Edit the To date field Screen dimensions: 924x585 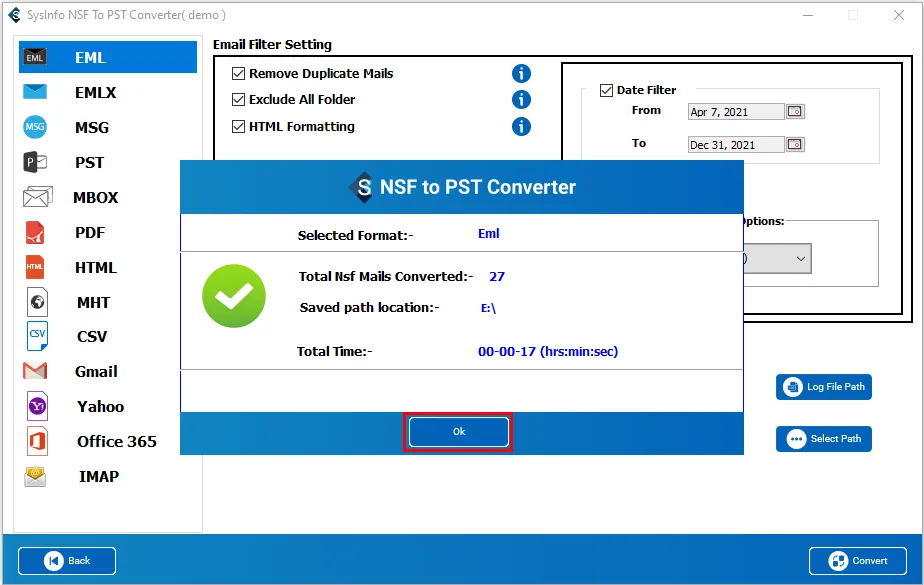point(736,145)
